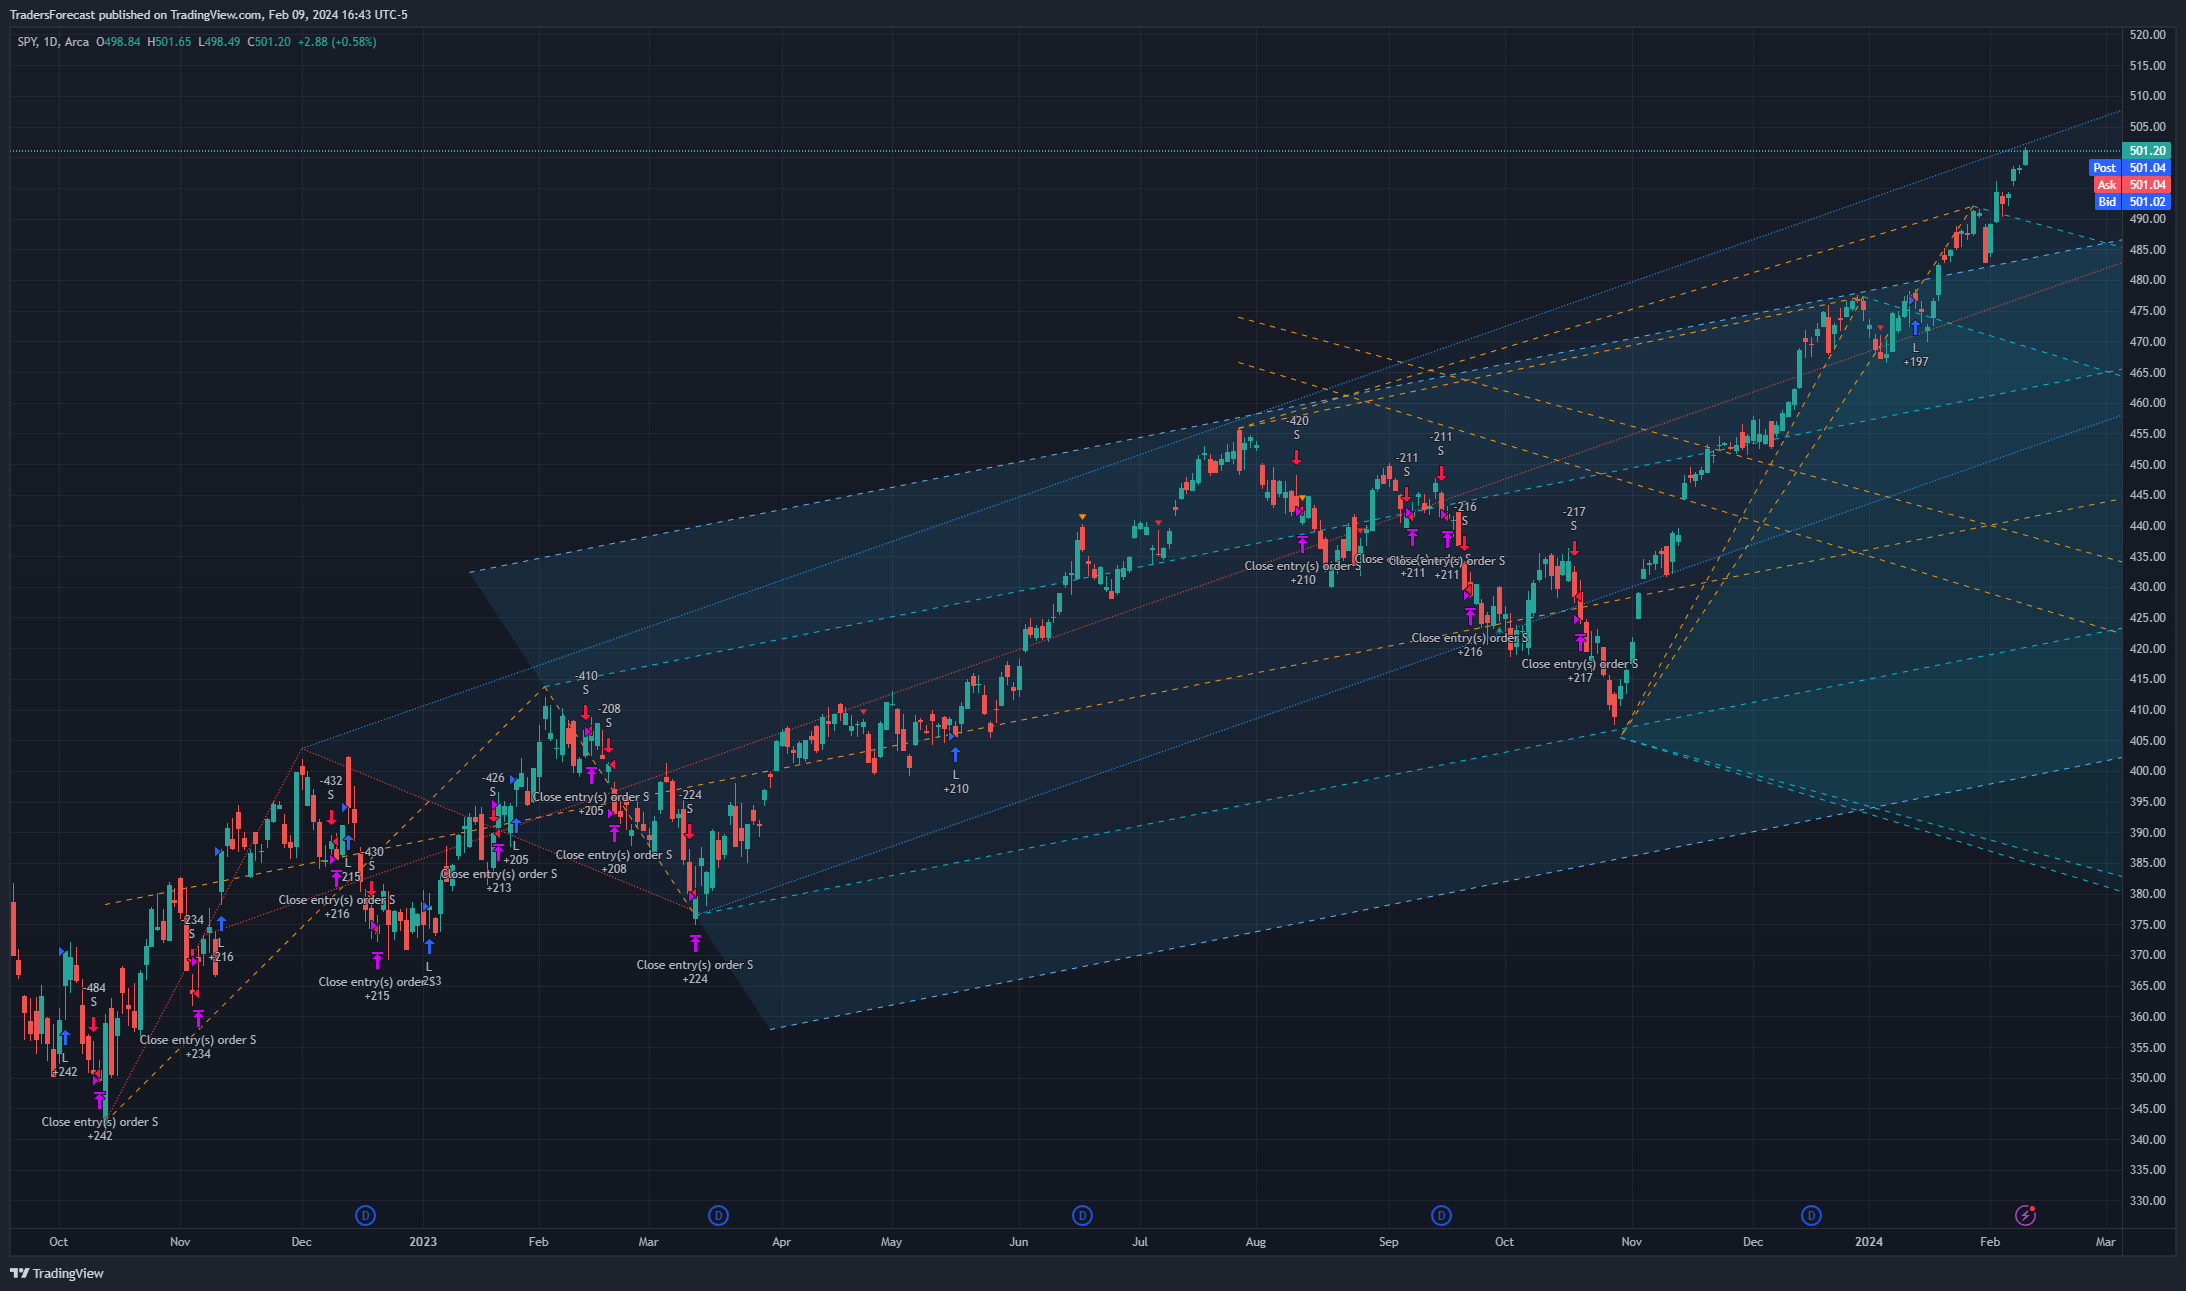Viewport: 2186px width, 1291px height.
Task: Click the L498.49 low value
Action: (219, 42)
